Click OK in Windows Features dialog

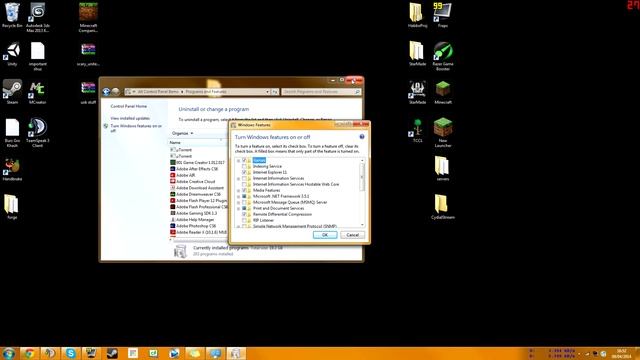[325, 235]
